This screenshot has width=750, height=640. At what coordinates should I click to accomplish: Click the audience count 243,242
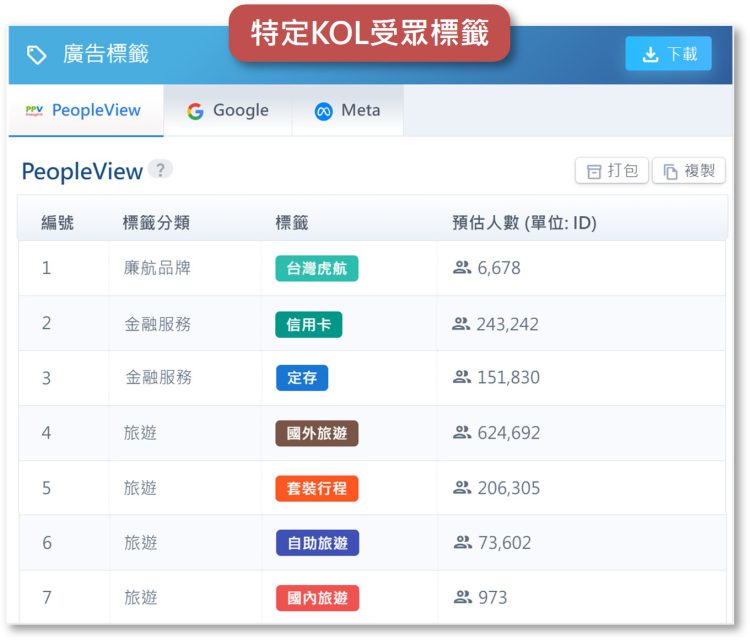(507, 324)
